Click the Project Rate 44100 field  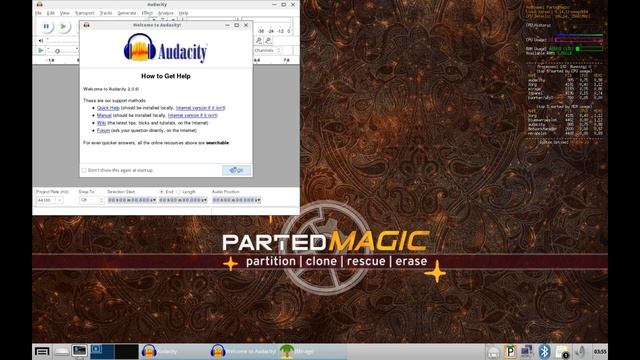(46, 200)
